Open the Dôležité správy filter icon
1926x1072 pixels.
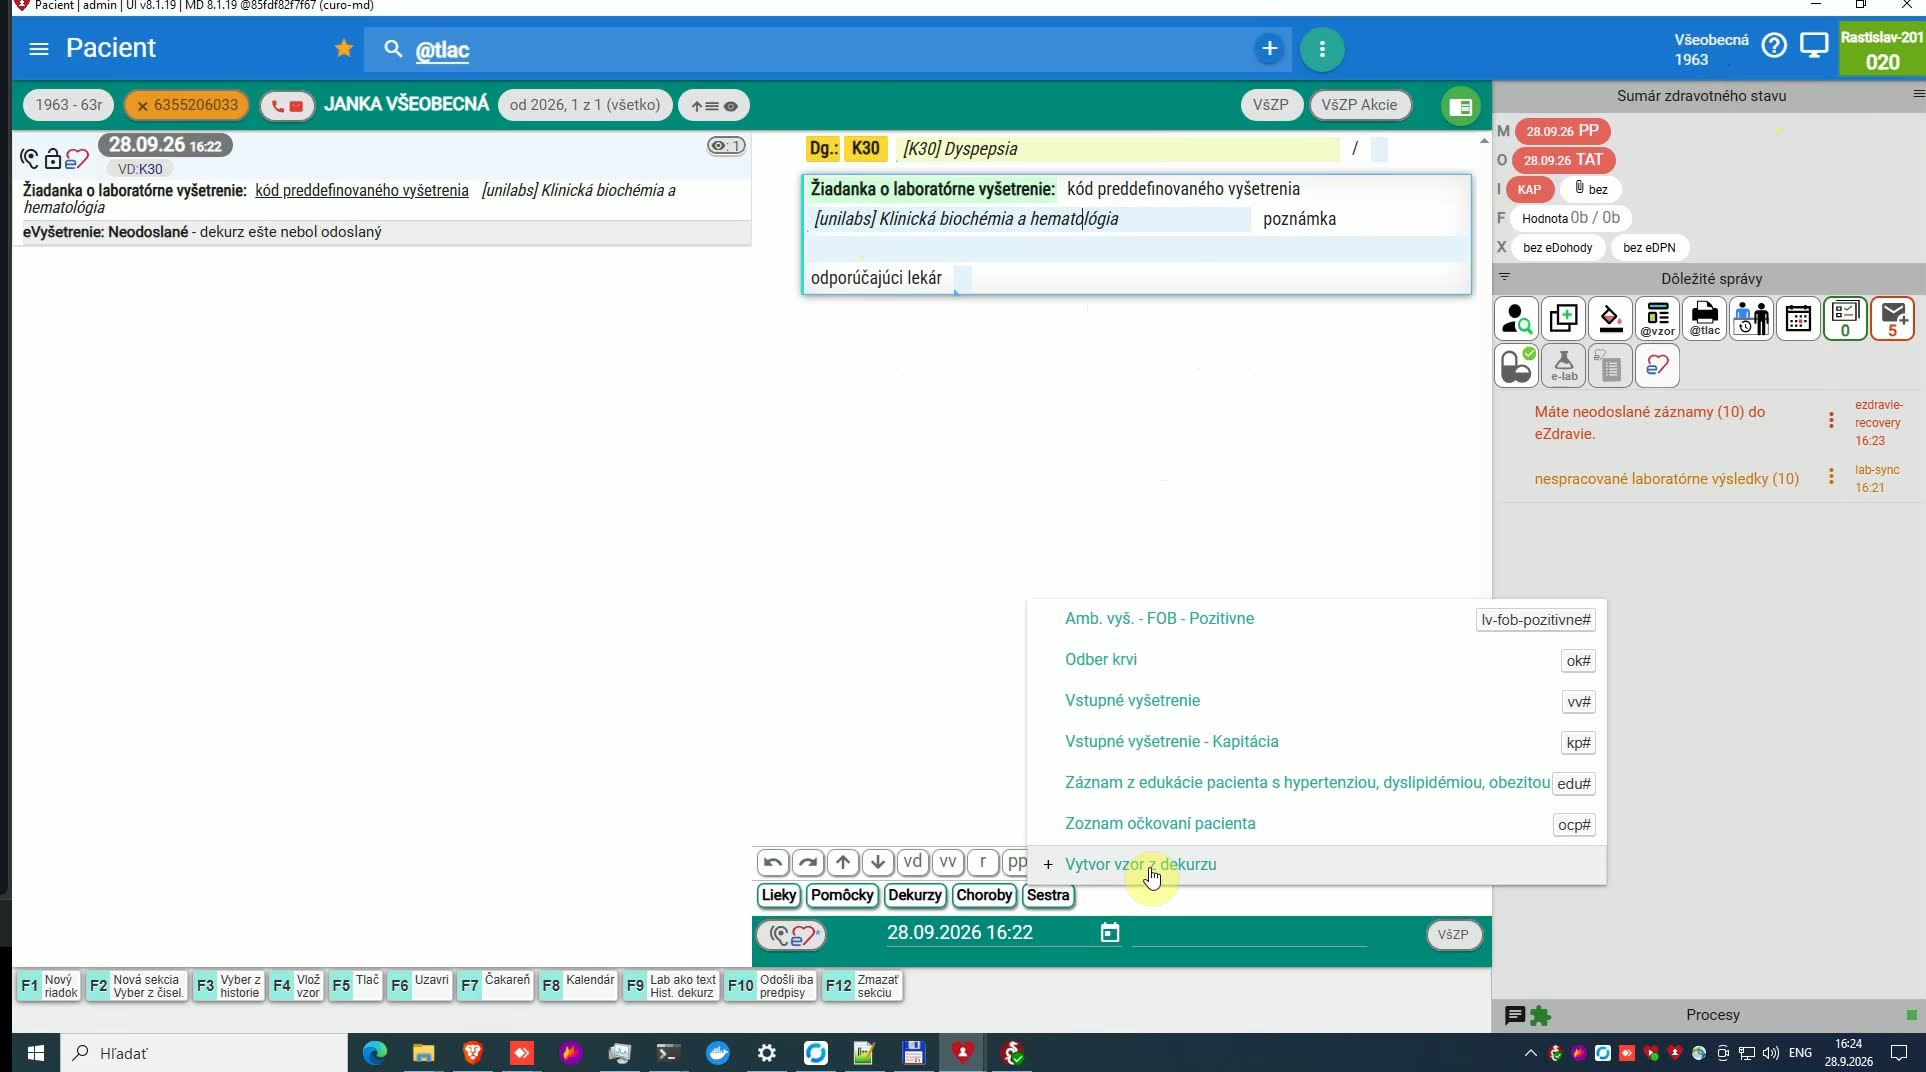(1504, 277)
